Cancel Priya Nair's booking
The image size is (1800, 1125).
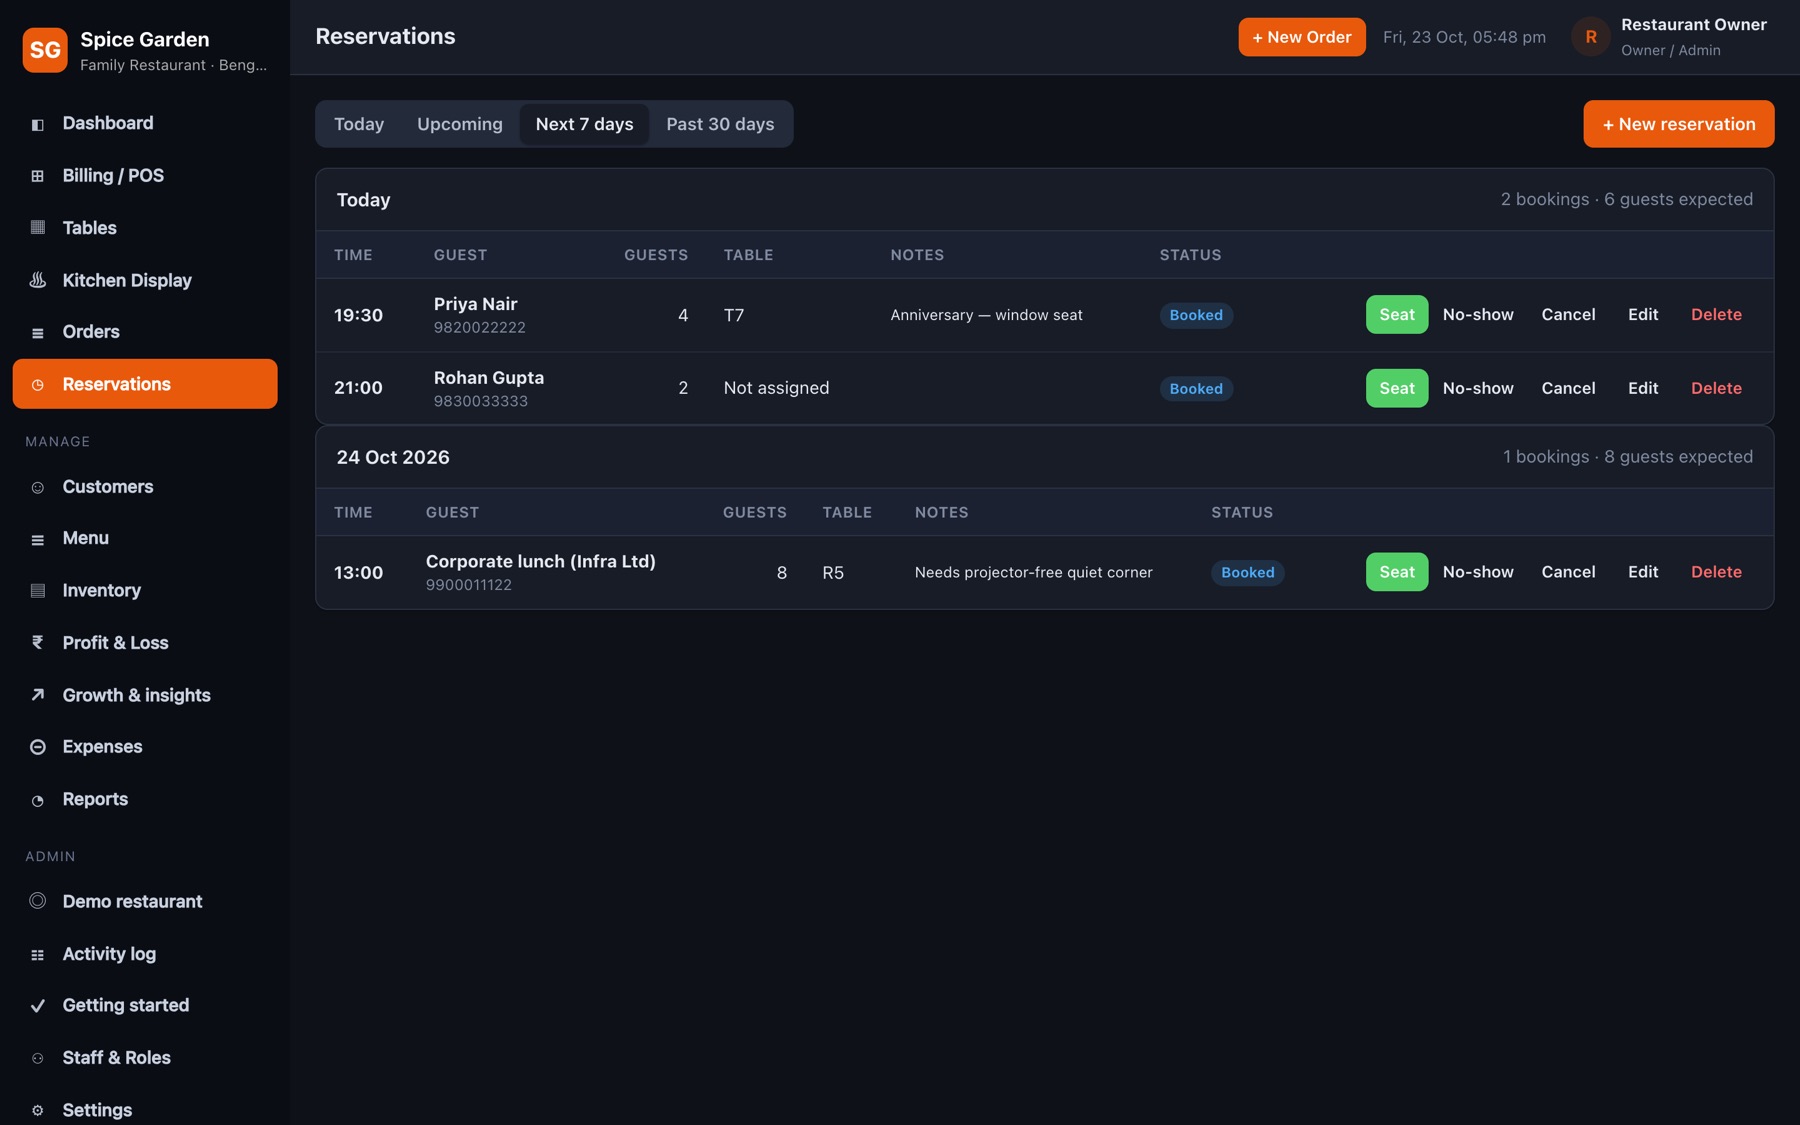[1567, 315]
